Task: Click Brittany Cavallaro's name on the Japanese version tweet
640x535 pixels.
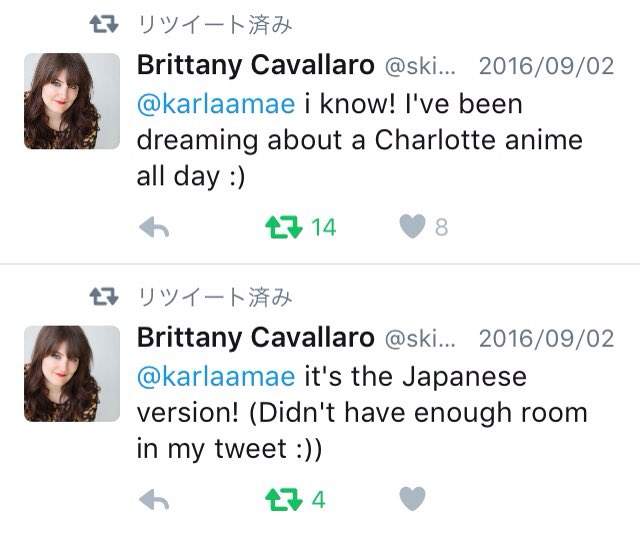Action: coord(256,338)
